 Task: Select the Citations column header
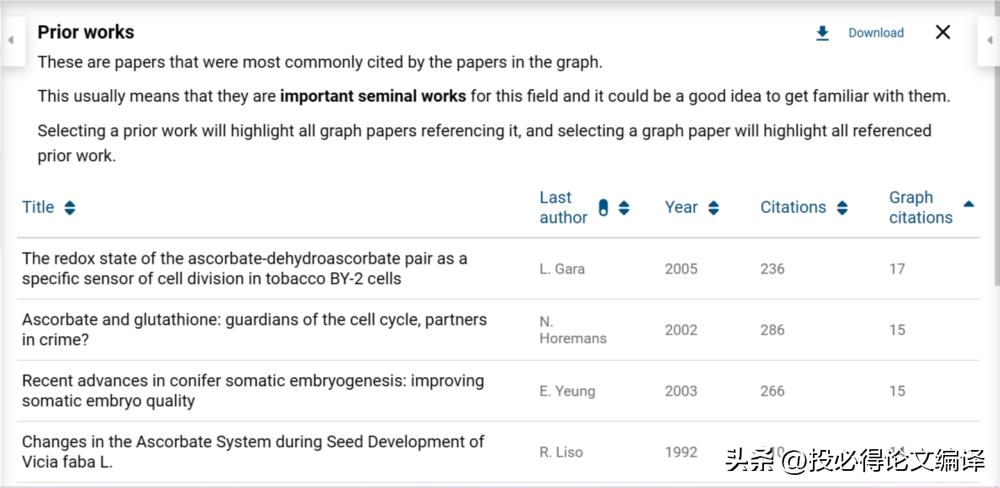(793, 207)
